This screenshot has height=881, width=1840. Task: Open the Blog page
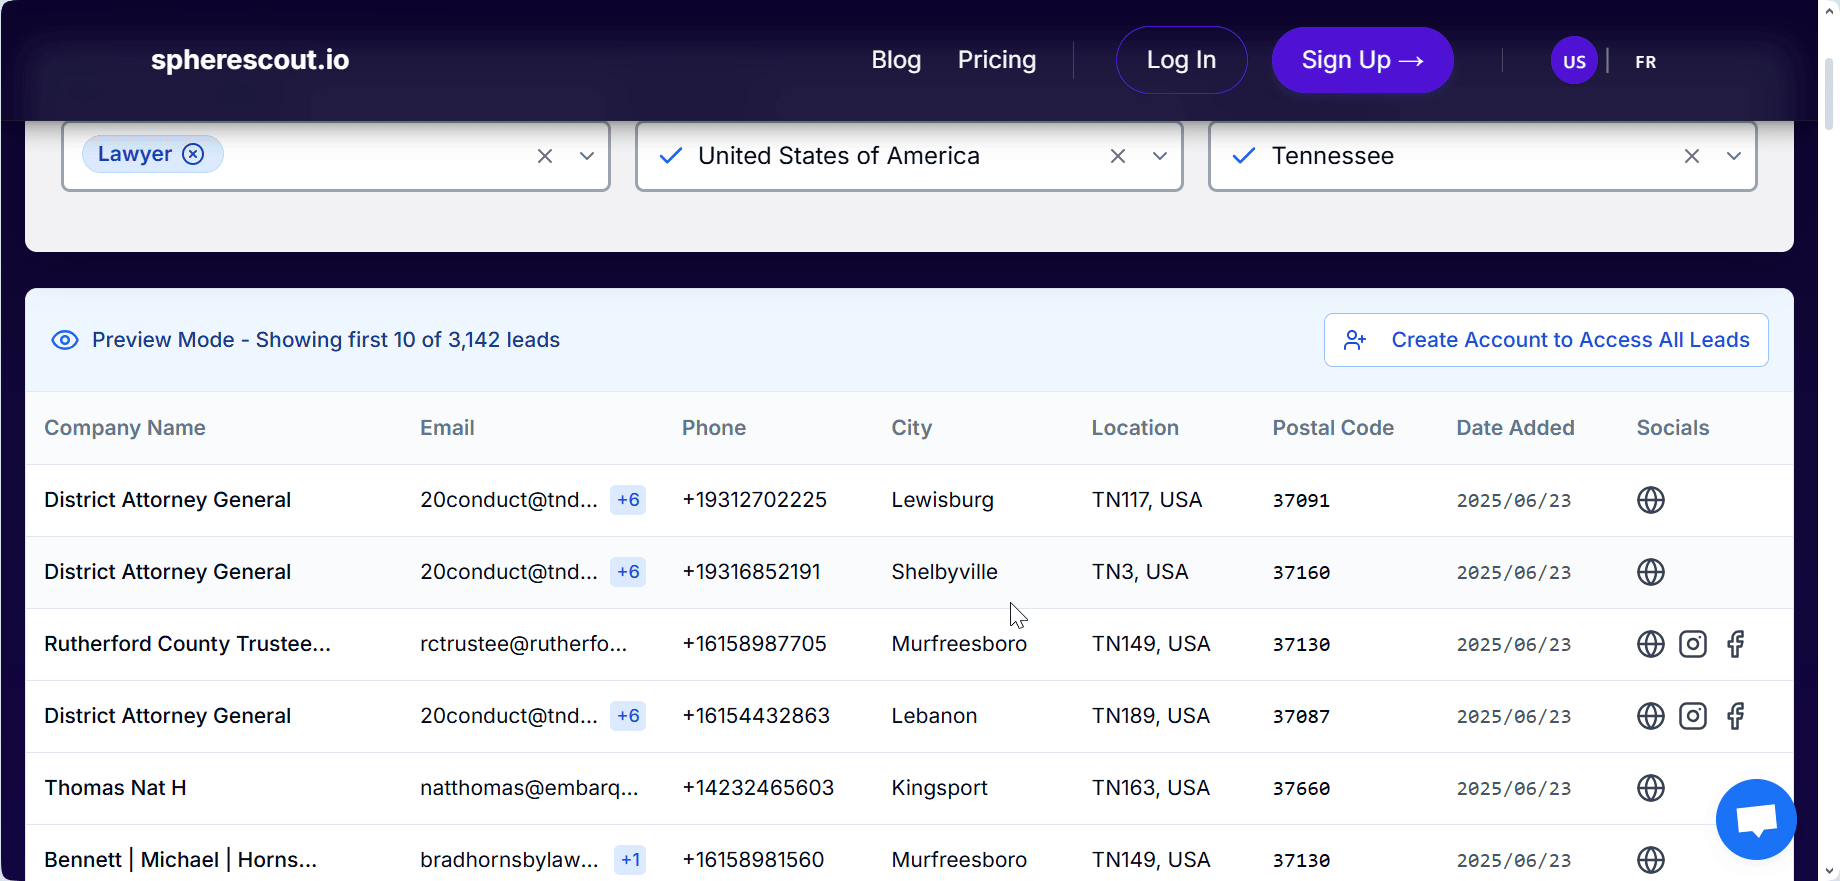point(896,60)
